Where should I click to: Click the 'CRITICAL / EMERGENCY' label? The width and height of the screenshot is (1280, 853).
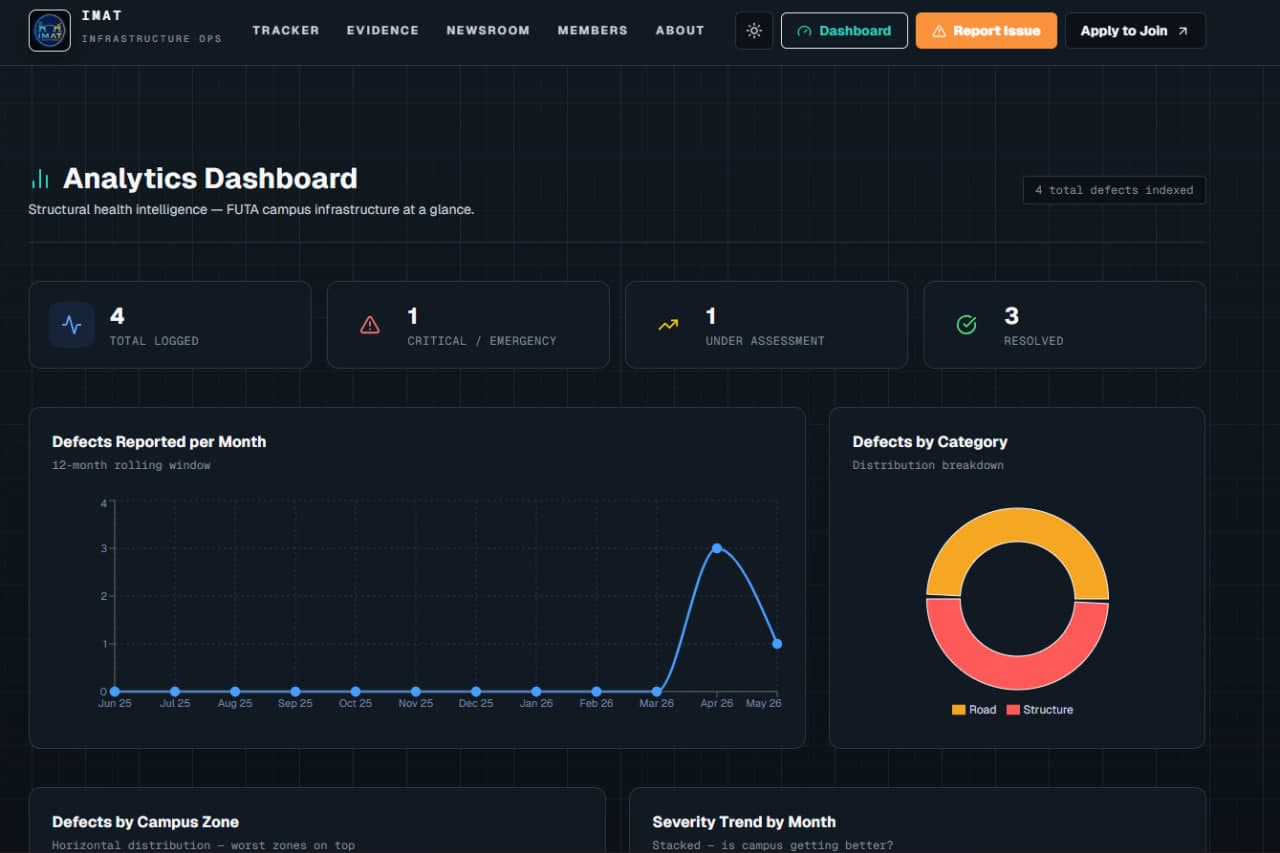pyautogui.click(x=482, y=341)
